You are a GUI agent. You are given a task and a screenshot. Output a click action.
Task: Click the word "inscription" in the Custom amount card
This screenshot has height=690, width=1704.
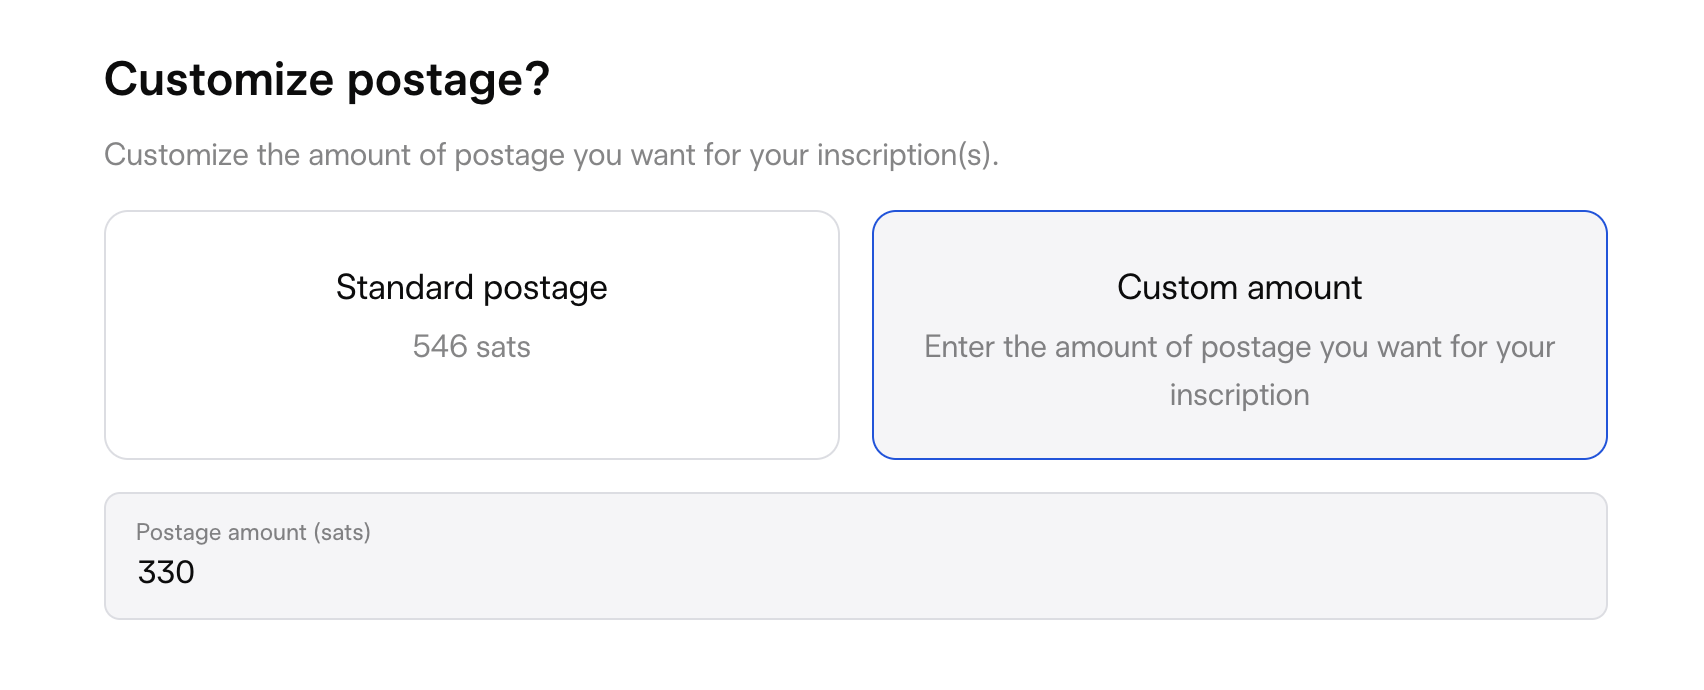coord(1239,395)
